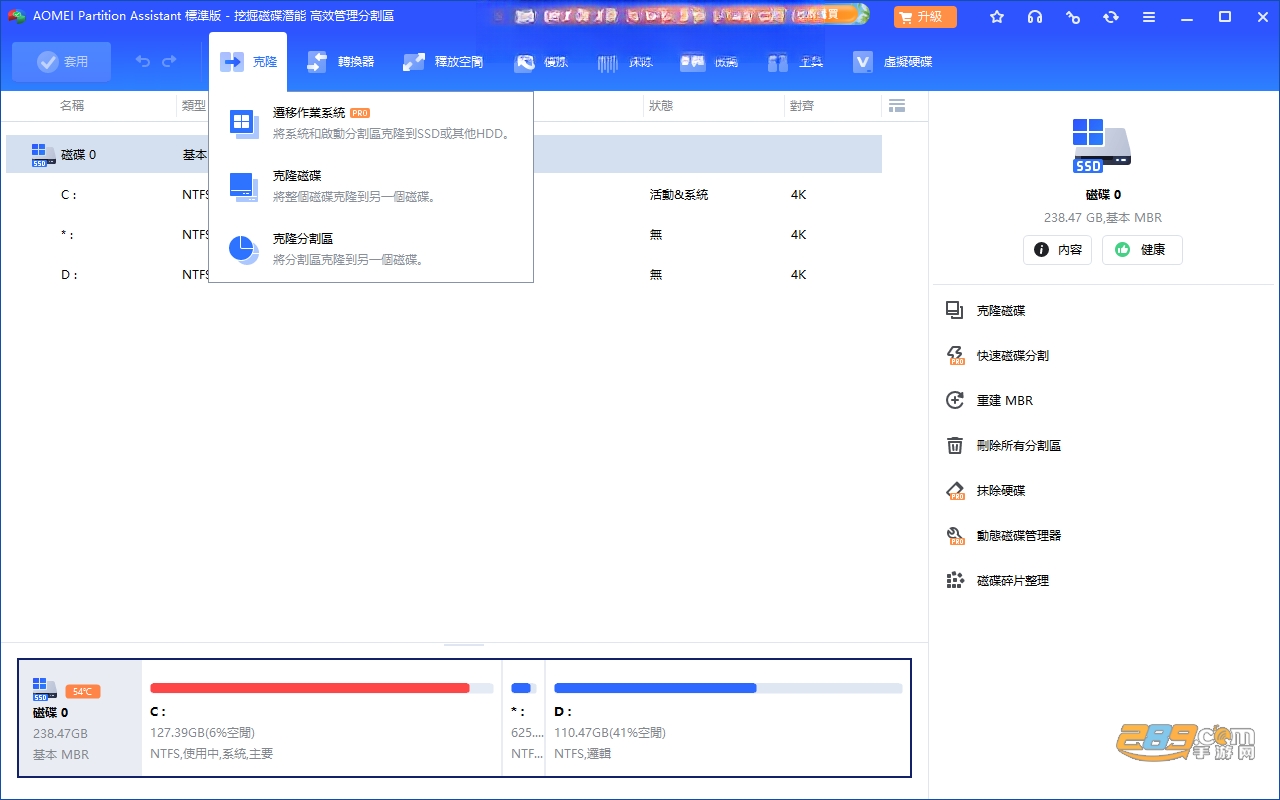The height and width of the screenshot is (800, 1280).
Task: Click the key register icon in title bar
Action: 1073,17
